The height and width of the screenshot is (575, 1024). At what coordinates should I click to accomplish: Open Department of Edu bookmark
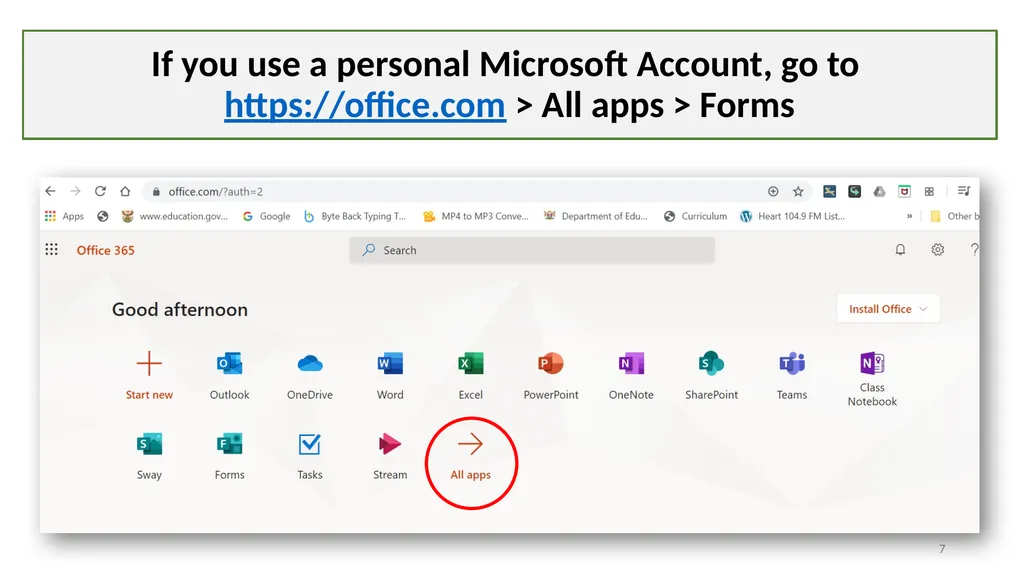(x=596, y=216)
